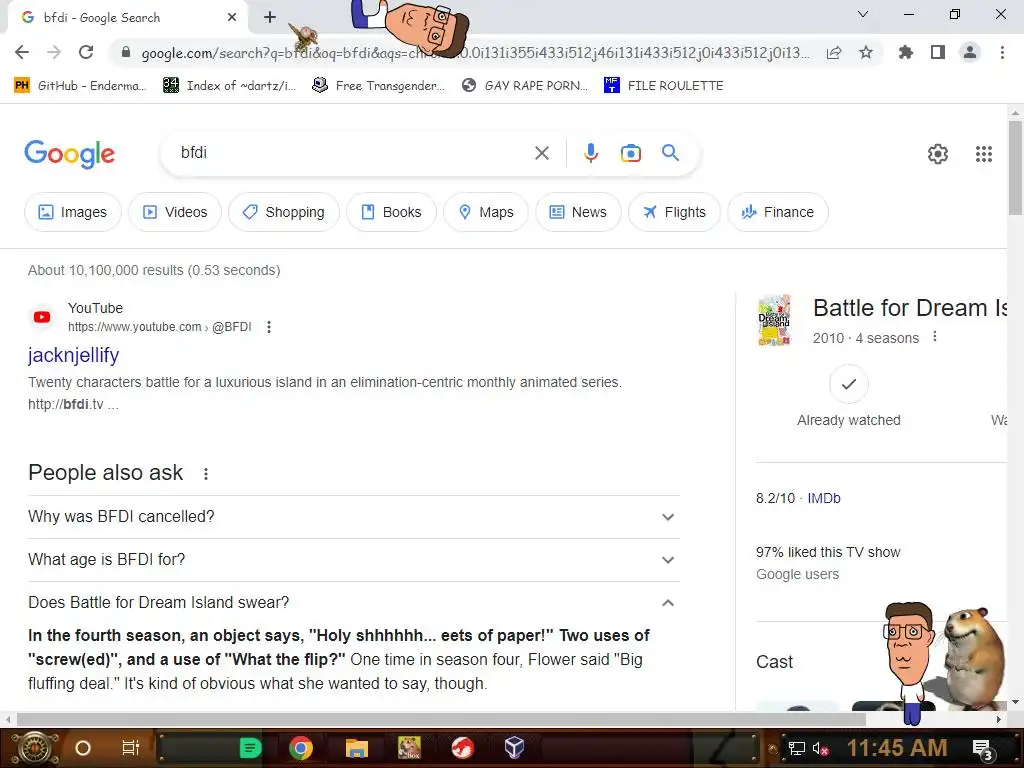Screen dimensions: 1024x768
Task: Open the Chrome three-dot menu
Action: (x=1002, y=52)
